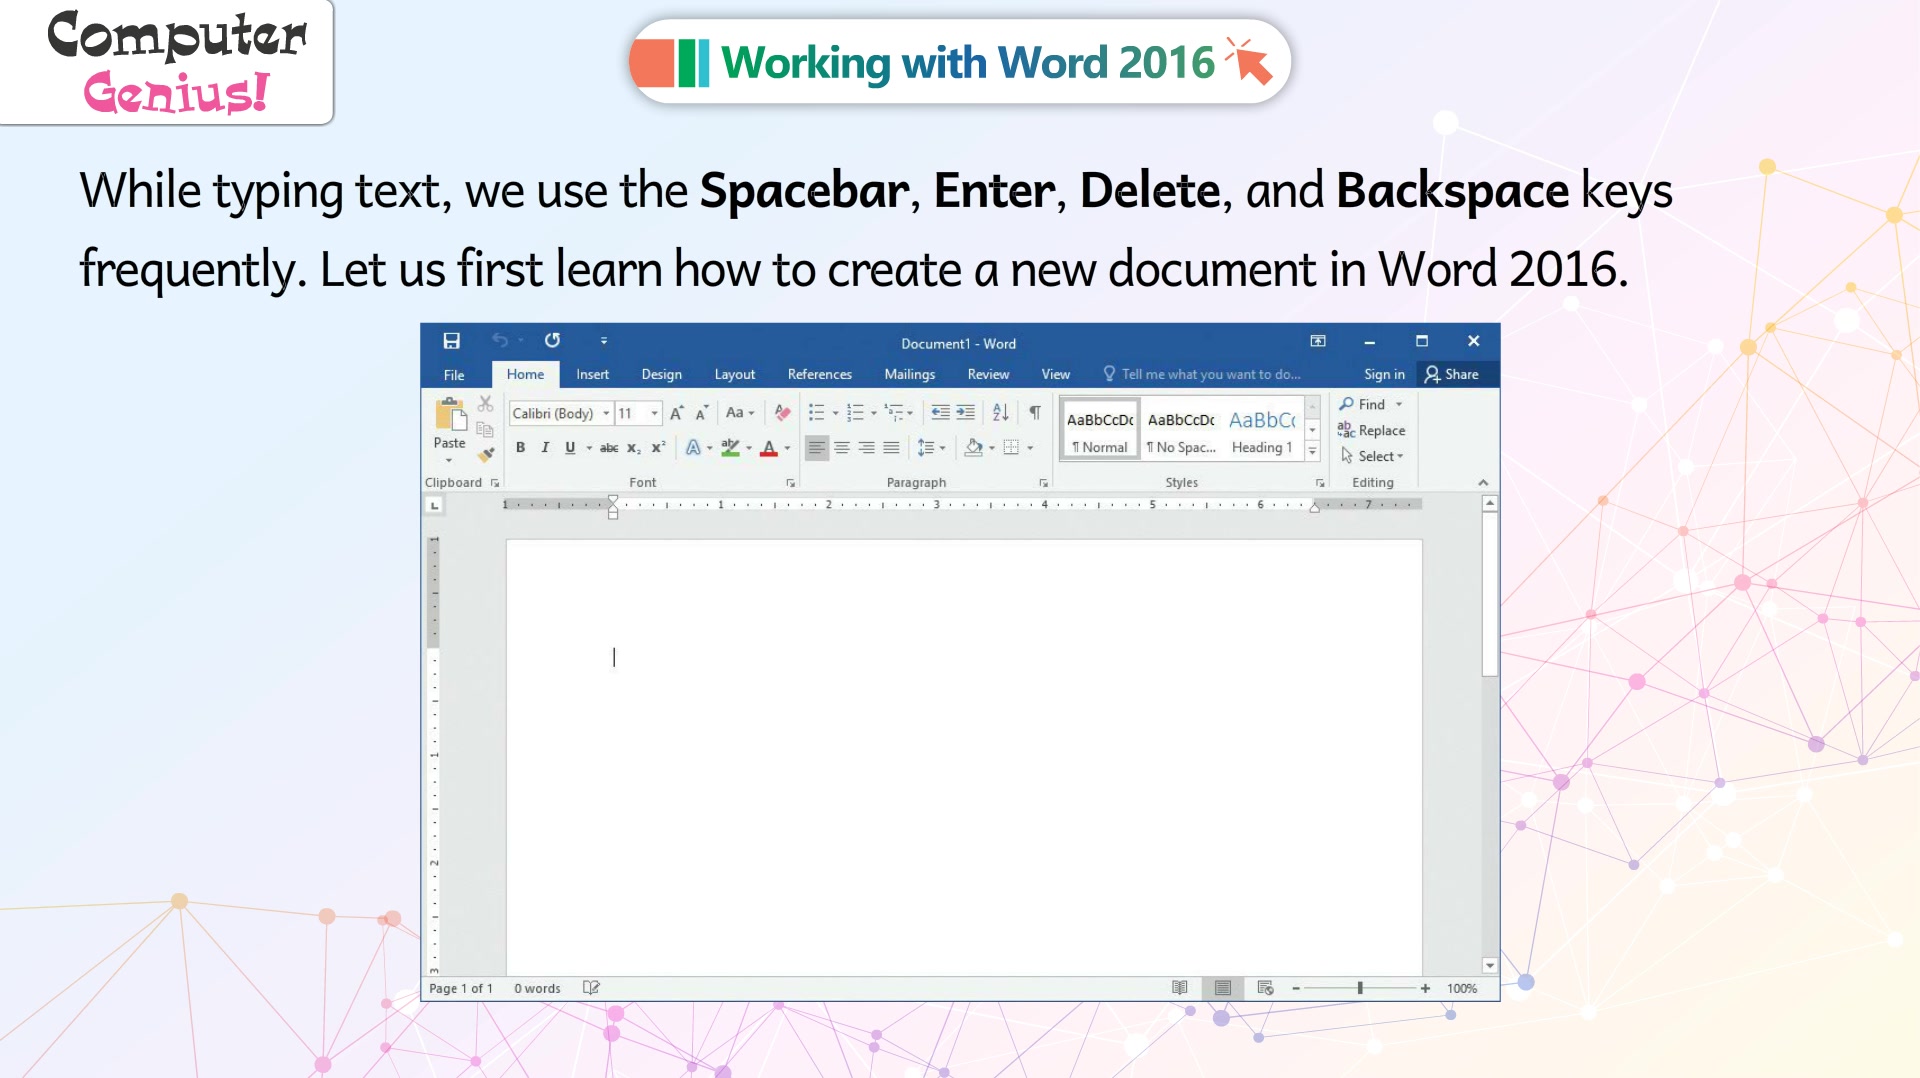Click the Undo arrow icon
This screenshot has height=1078, width=1920.
click(x=500, y=341)
